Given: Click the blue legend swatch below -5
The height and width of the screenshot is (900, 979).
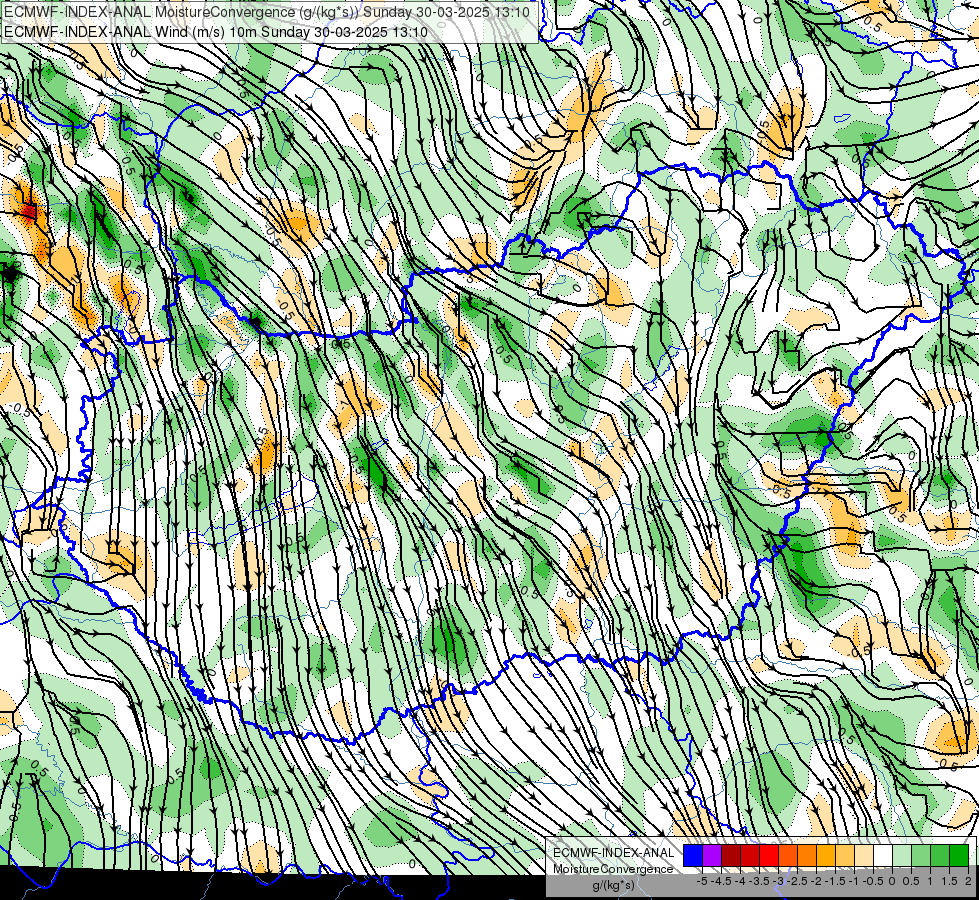Looking at the screenshot, I should click(x=692, y=856).
